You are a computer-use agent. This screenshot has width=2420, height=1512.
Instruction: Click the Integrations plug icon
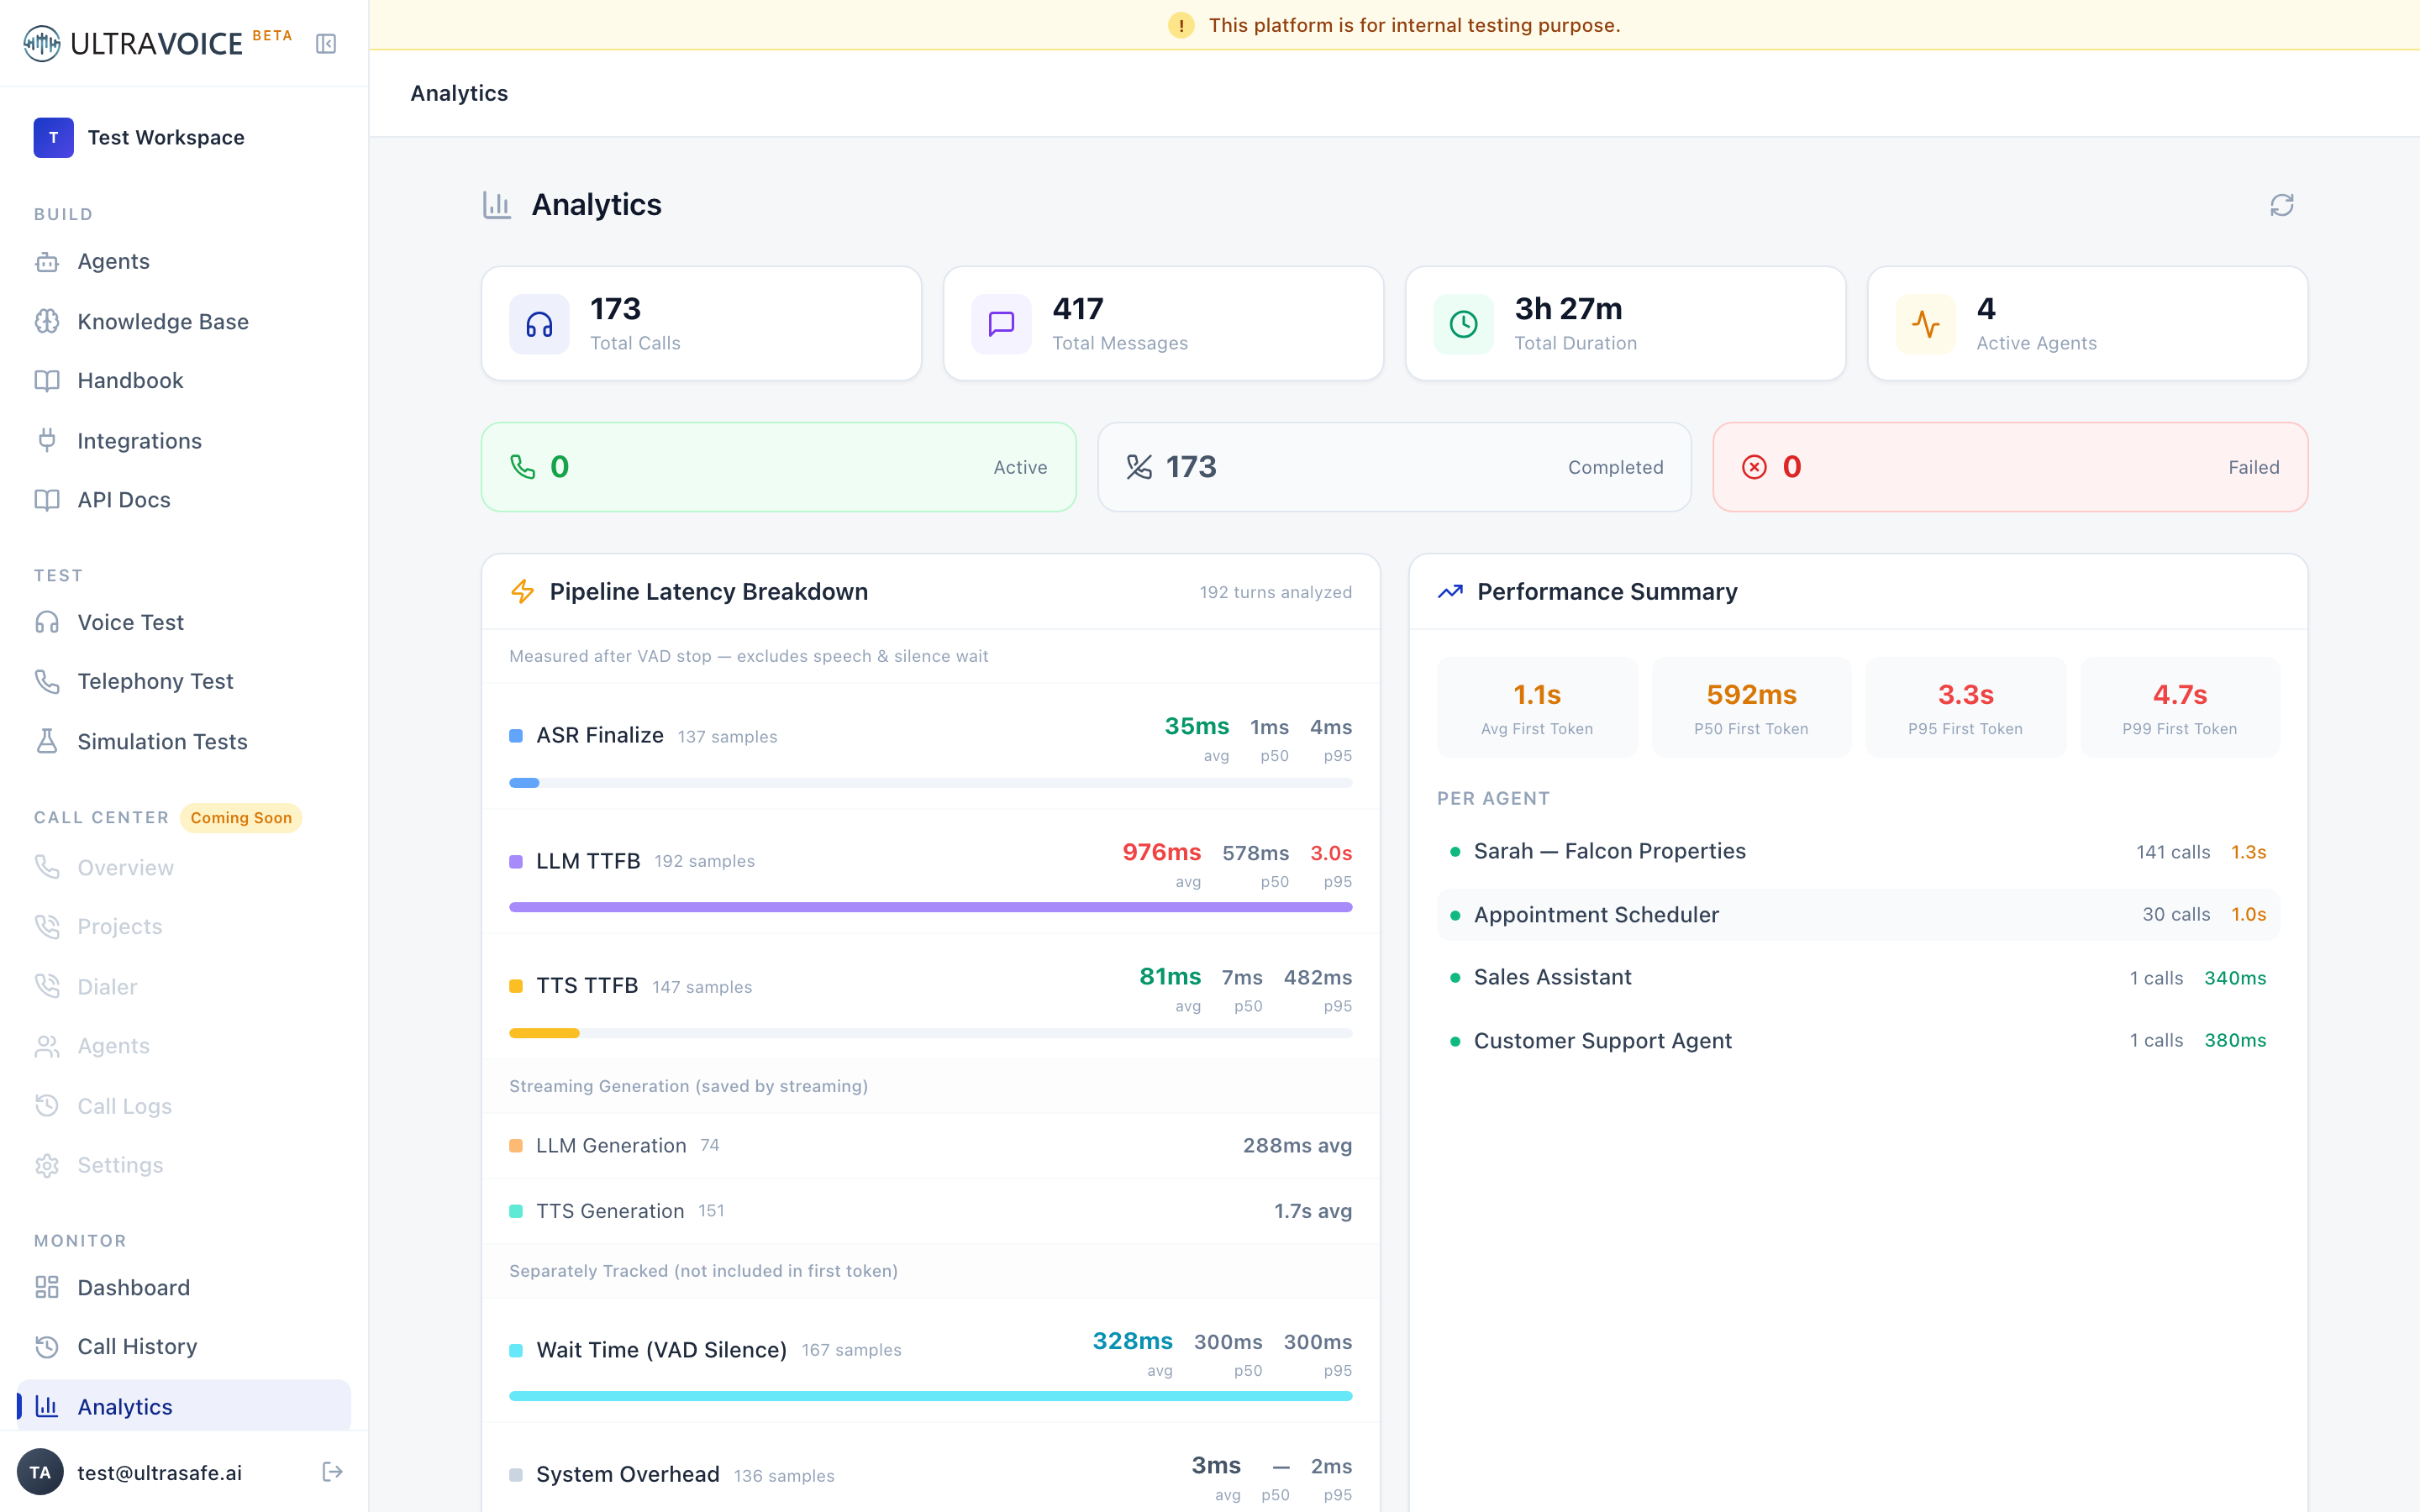[47, 440]
